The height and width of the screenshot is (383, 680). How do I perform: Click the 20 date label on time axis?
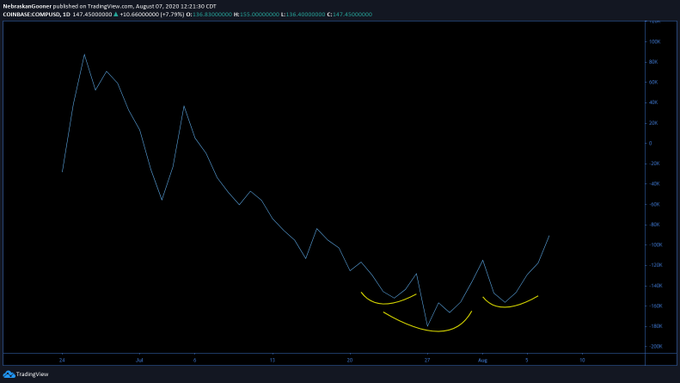pyautogui.click(x=350, y=360)
